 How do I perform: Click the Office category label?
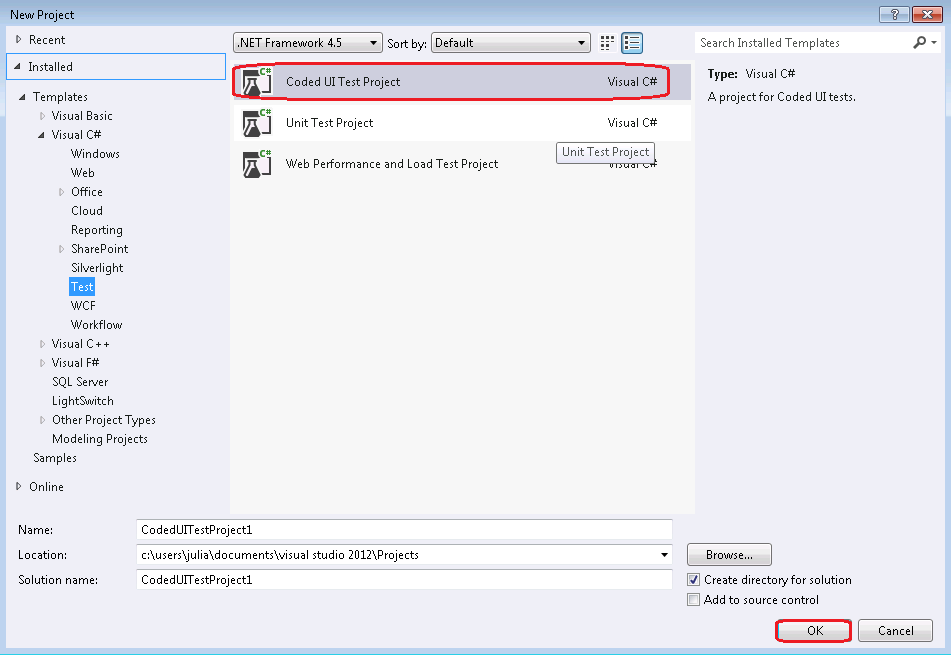pos(87,192)
